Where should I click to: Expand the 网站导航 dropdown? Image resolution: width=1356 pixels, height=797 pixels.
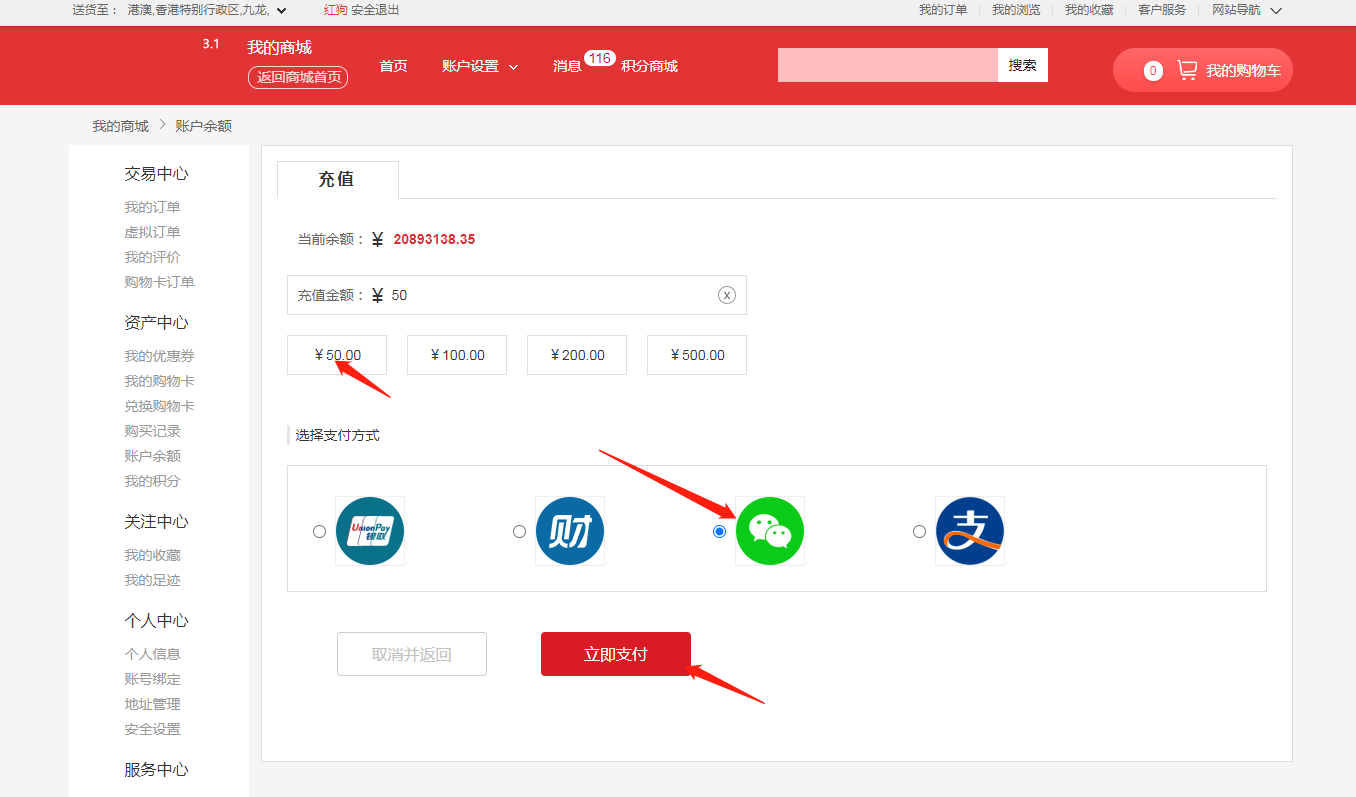(1246, 10)
